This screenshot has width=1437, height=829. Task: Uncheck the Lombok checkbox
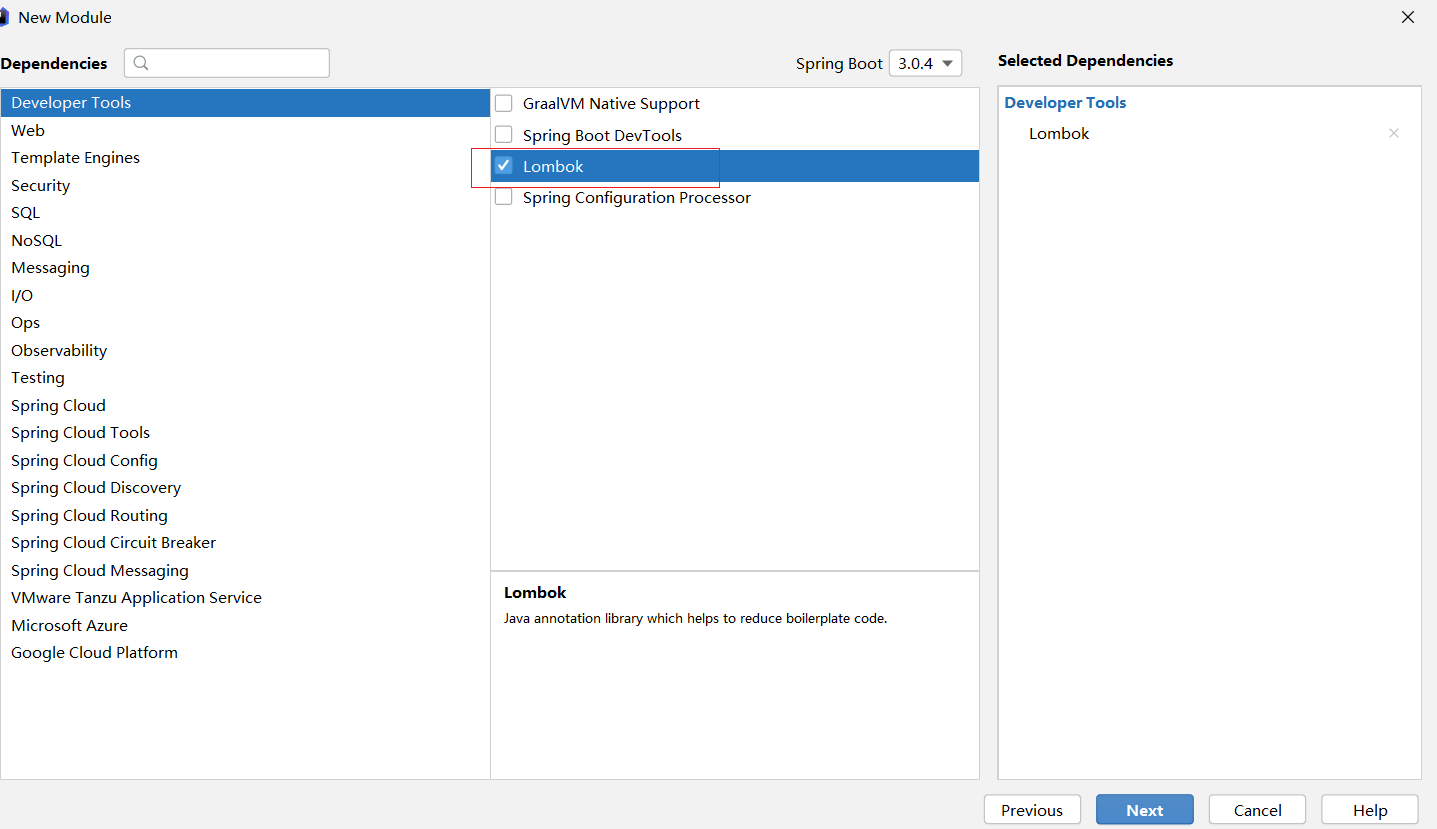[x=504, y=166]
